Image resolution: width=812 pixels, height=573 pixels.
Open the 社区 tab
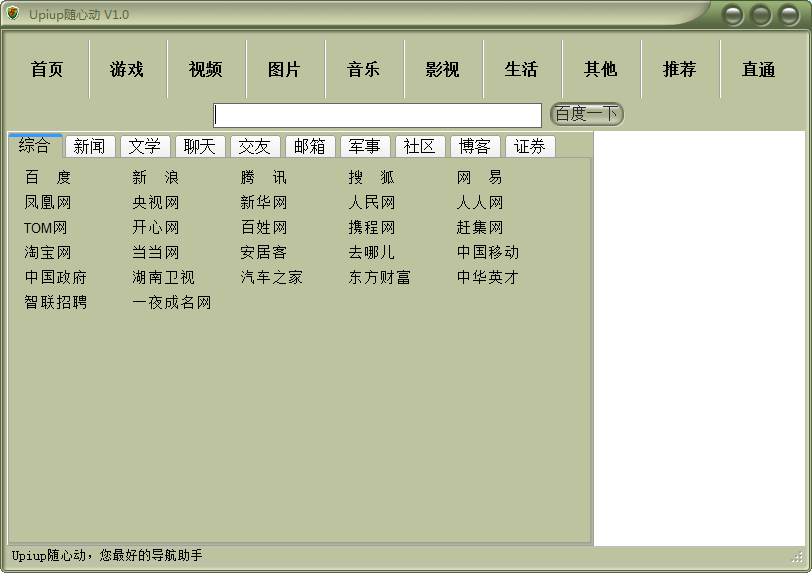tap(419, 146)
